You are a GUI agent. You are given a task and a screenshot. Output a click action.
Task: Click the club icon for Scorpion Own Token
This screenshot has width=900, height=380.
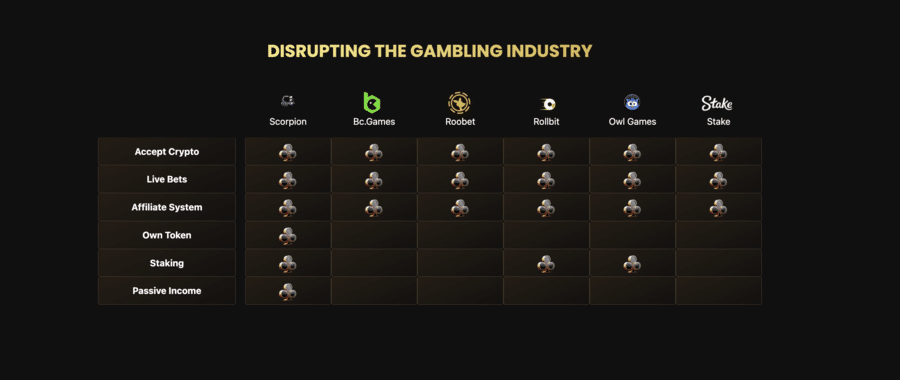coord(288,236)
